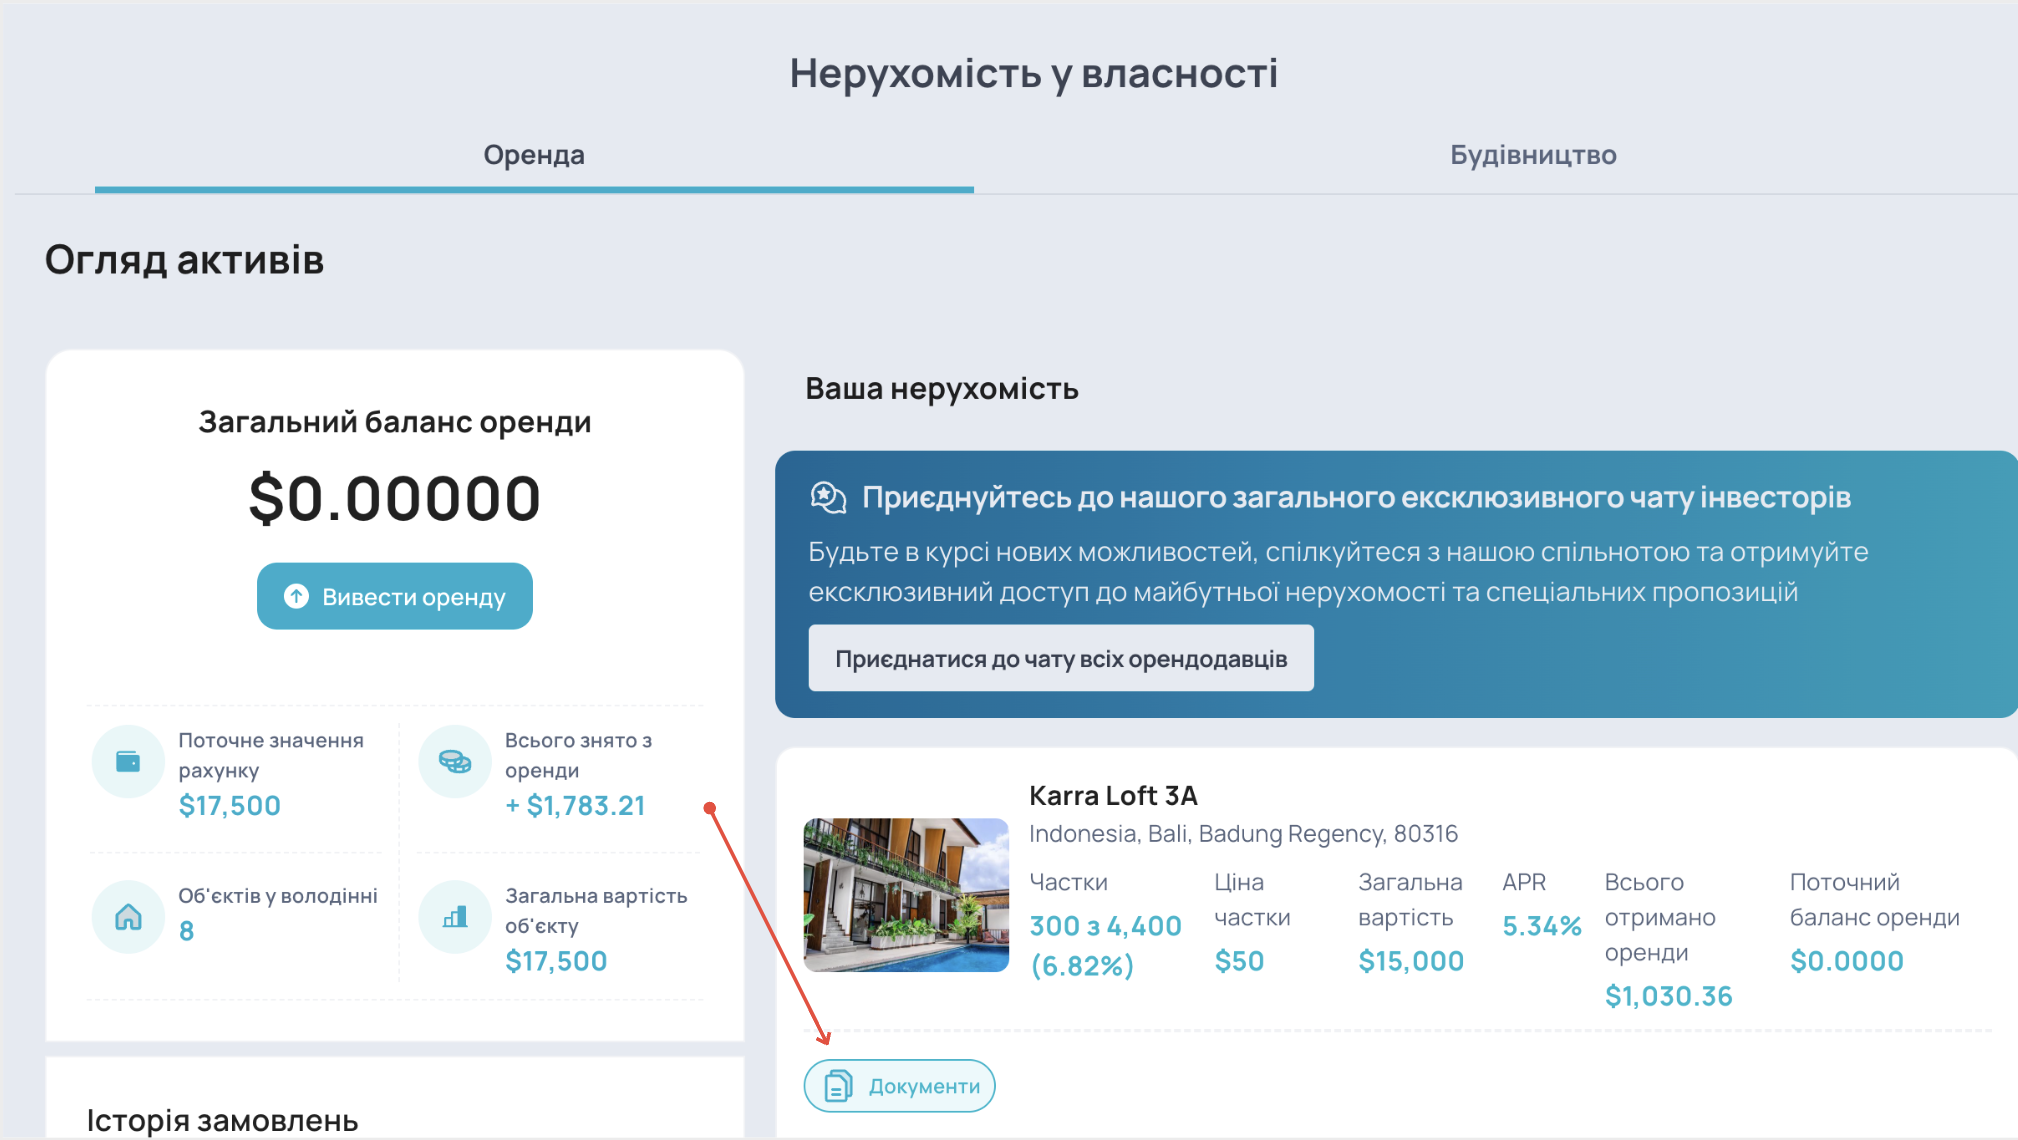The height and width of the screenshot is (1140, 2018).
Task: Open the Karra Loft 3A property photo
Action: coord(906,895)
